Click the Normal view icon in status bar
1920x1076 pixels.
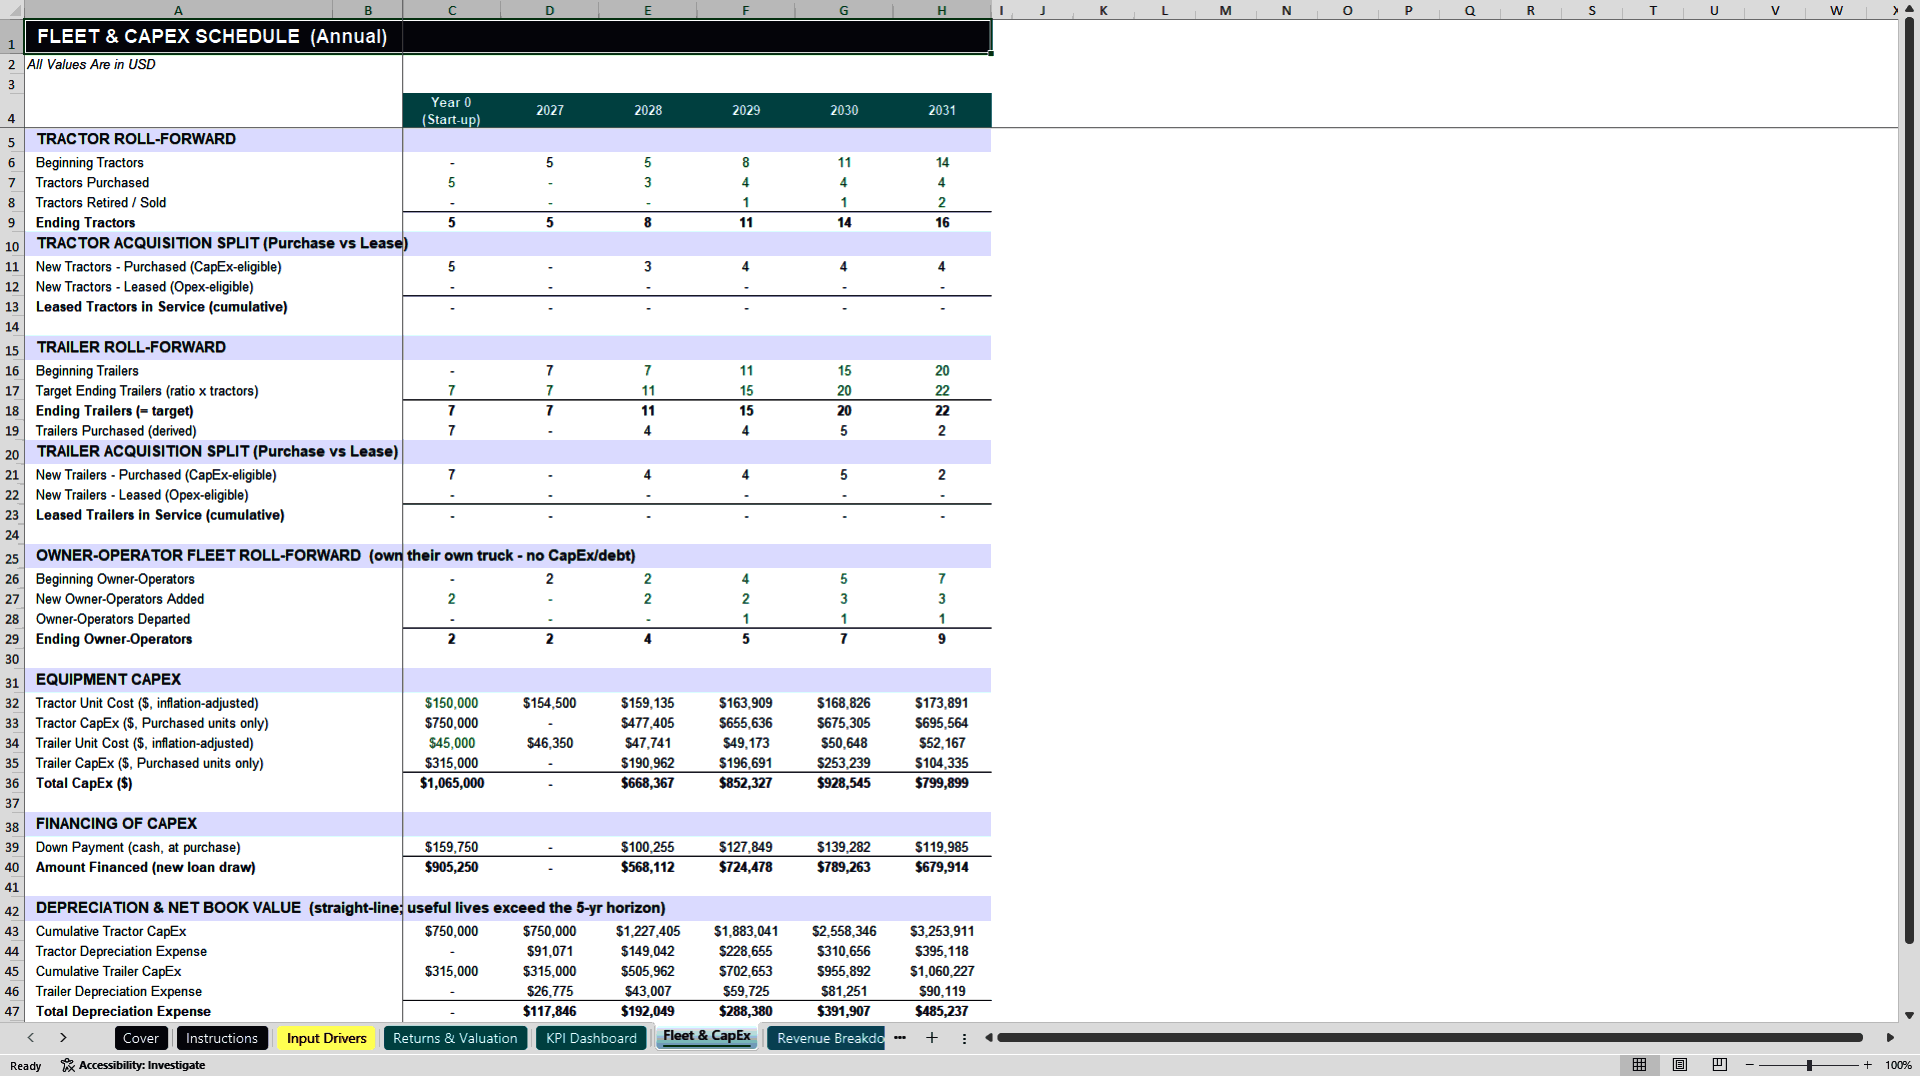(1639, 1065)
